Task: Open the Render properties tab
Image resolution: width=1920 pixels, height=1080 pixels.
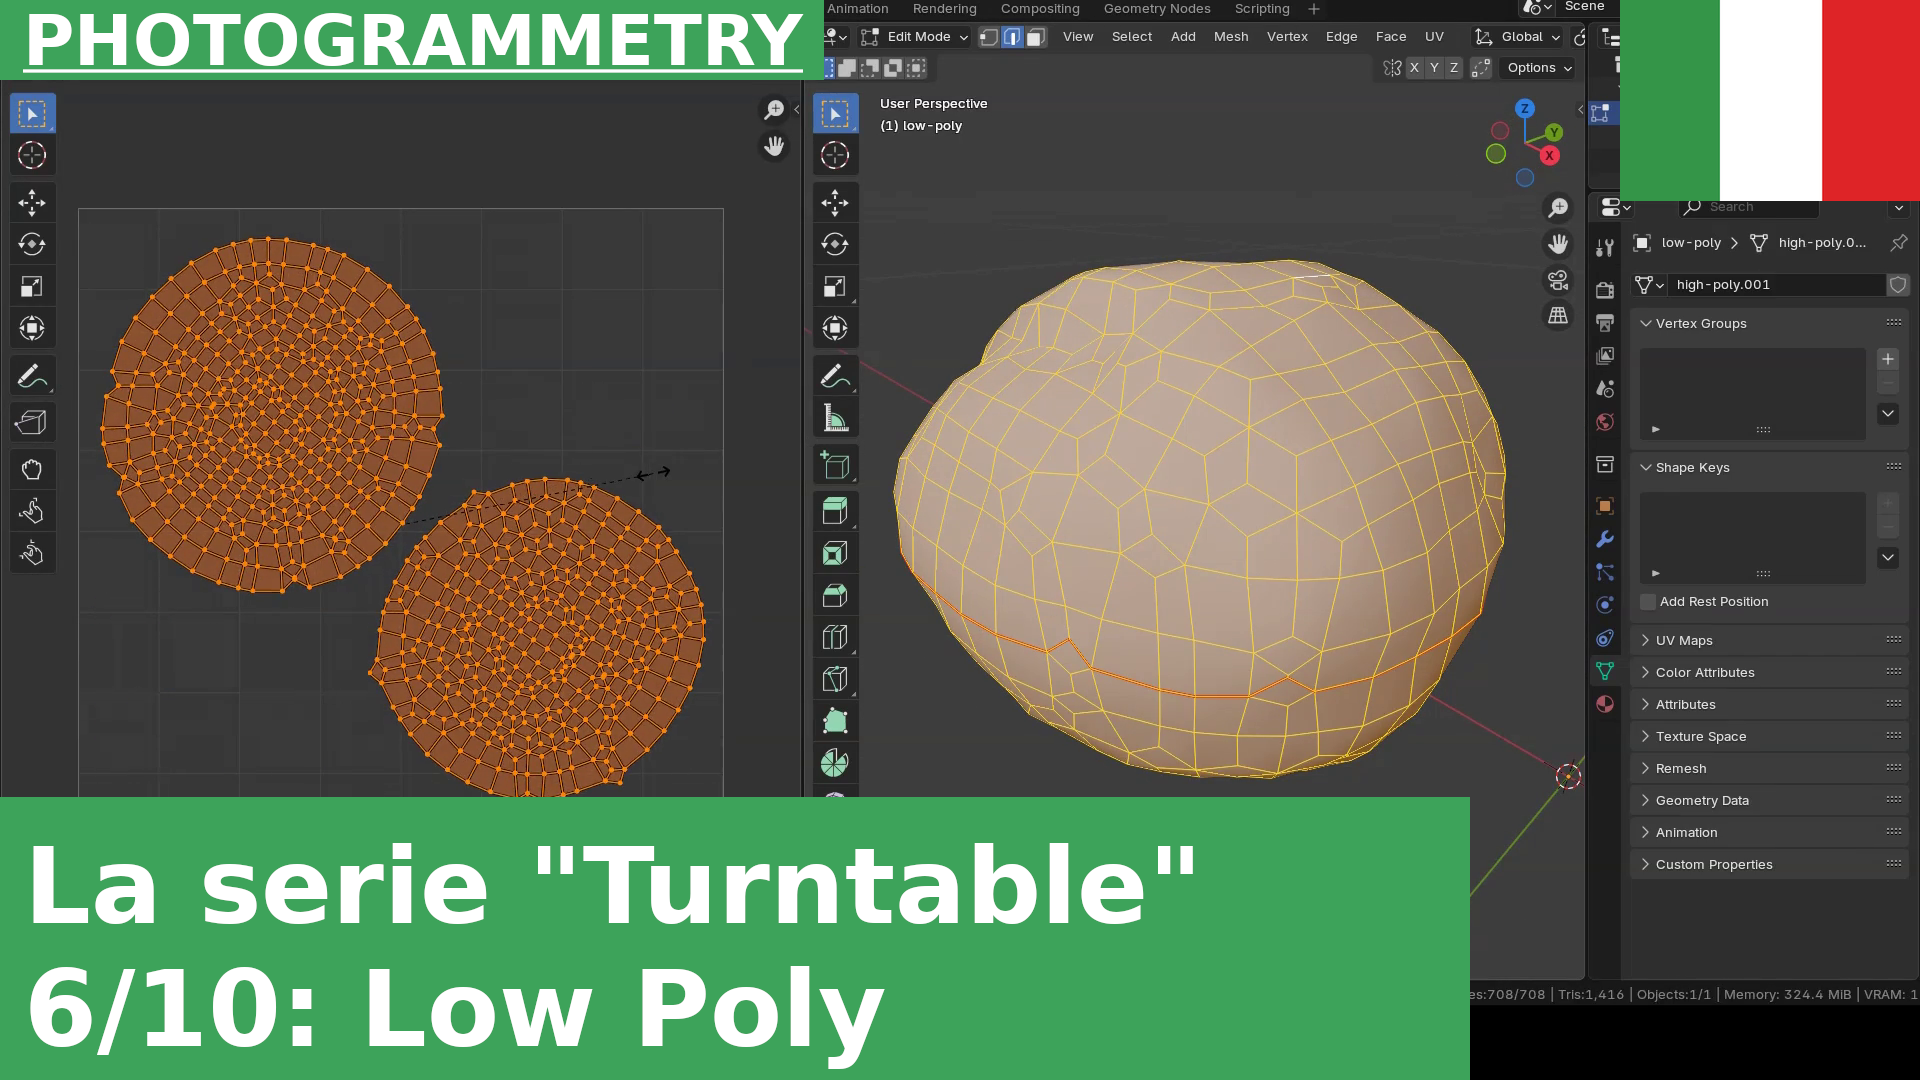Action: (1605, 290)
